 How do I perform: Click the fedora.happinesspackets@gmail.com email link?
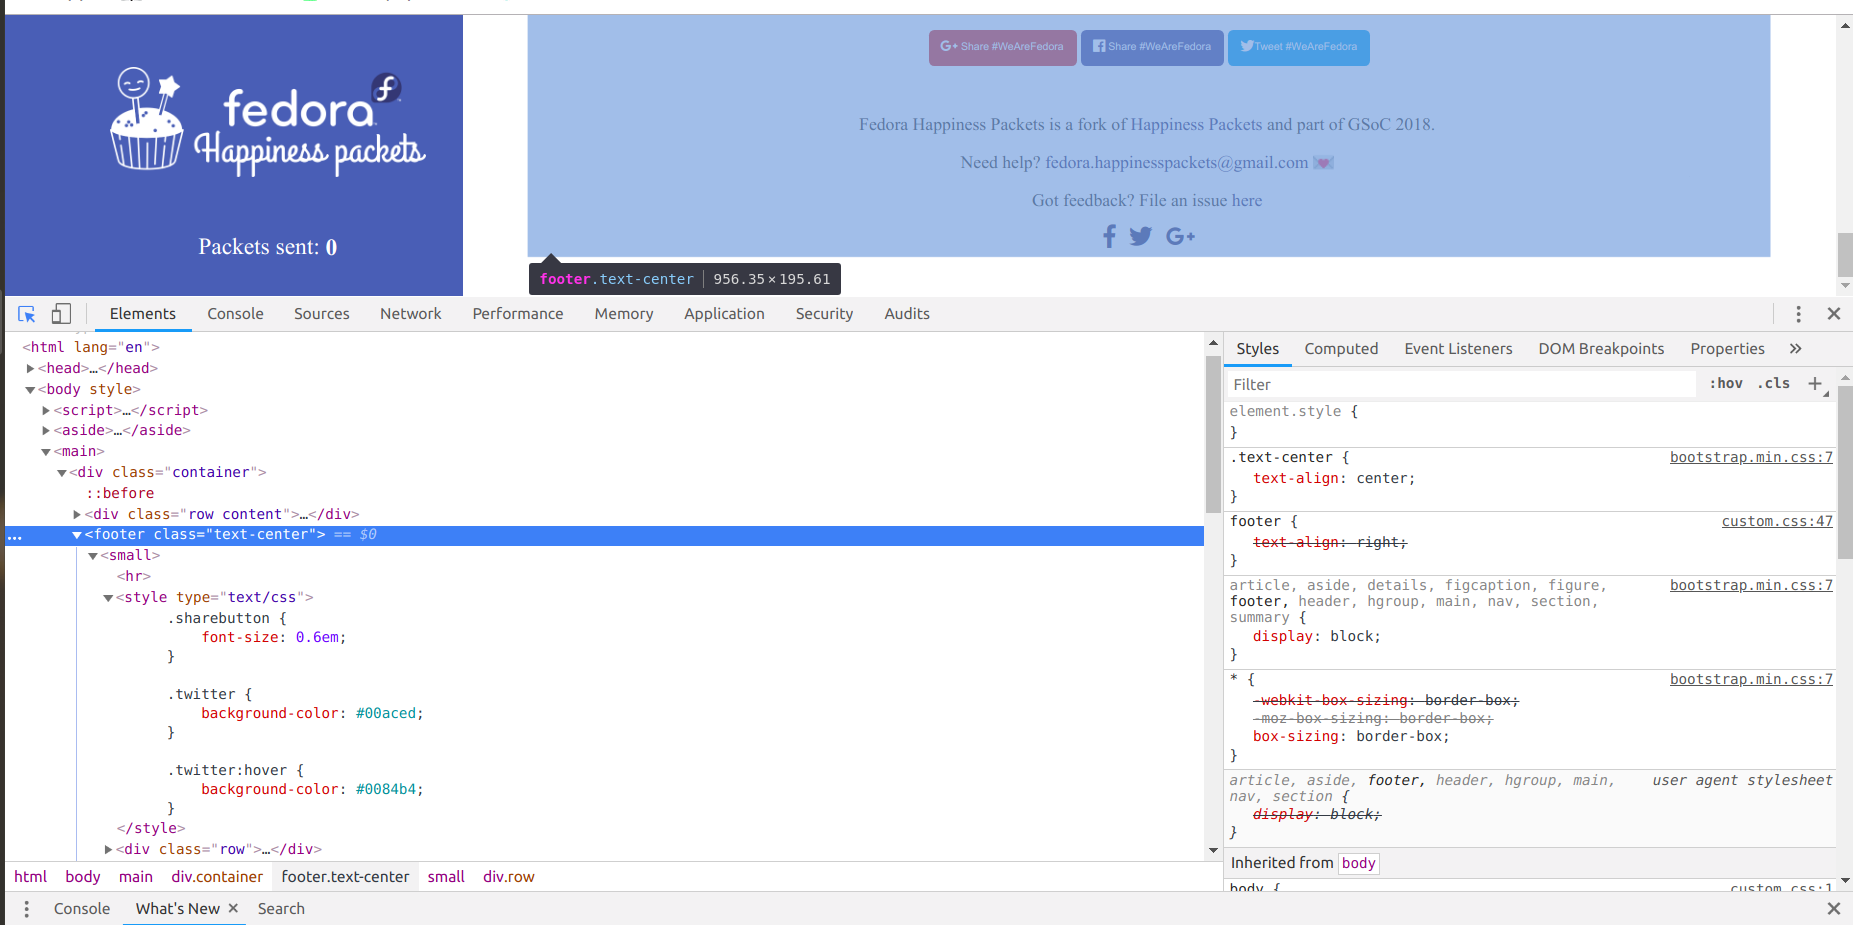[1176, 163]
